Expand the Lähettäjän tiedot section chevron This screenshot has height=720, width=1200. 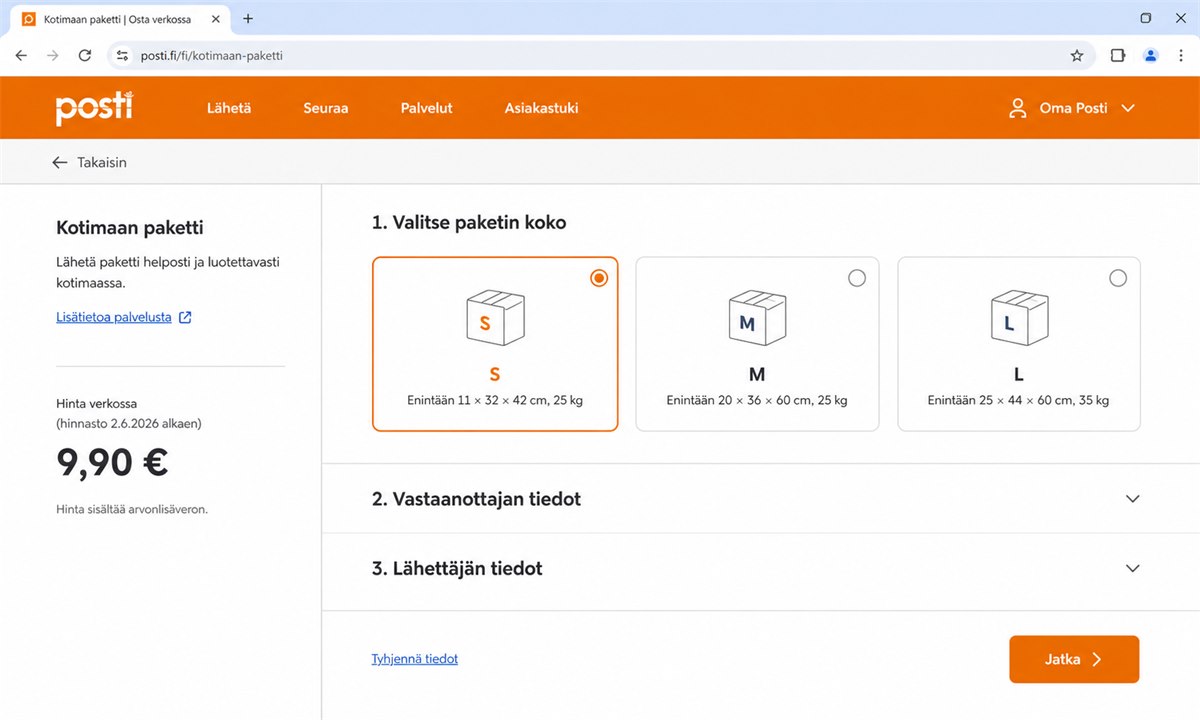[1133, 568]
